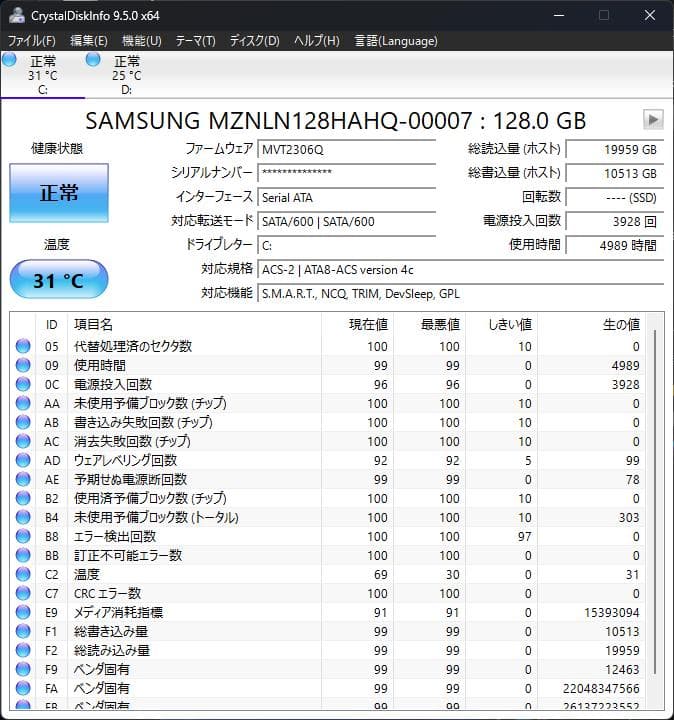
Task: Click status orb of attribute 0C 電源投入回数
Action: (23, 384)
